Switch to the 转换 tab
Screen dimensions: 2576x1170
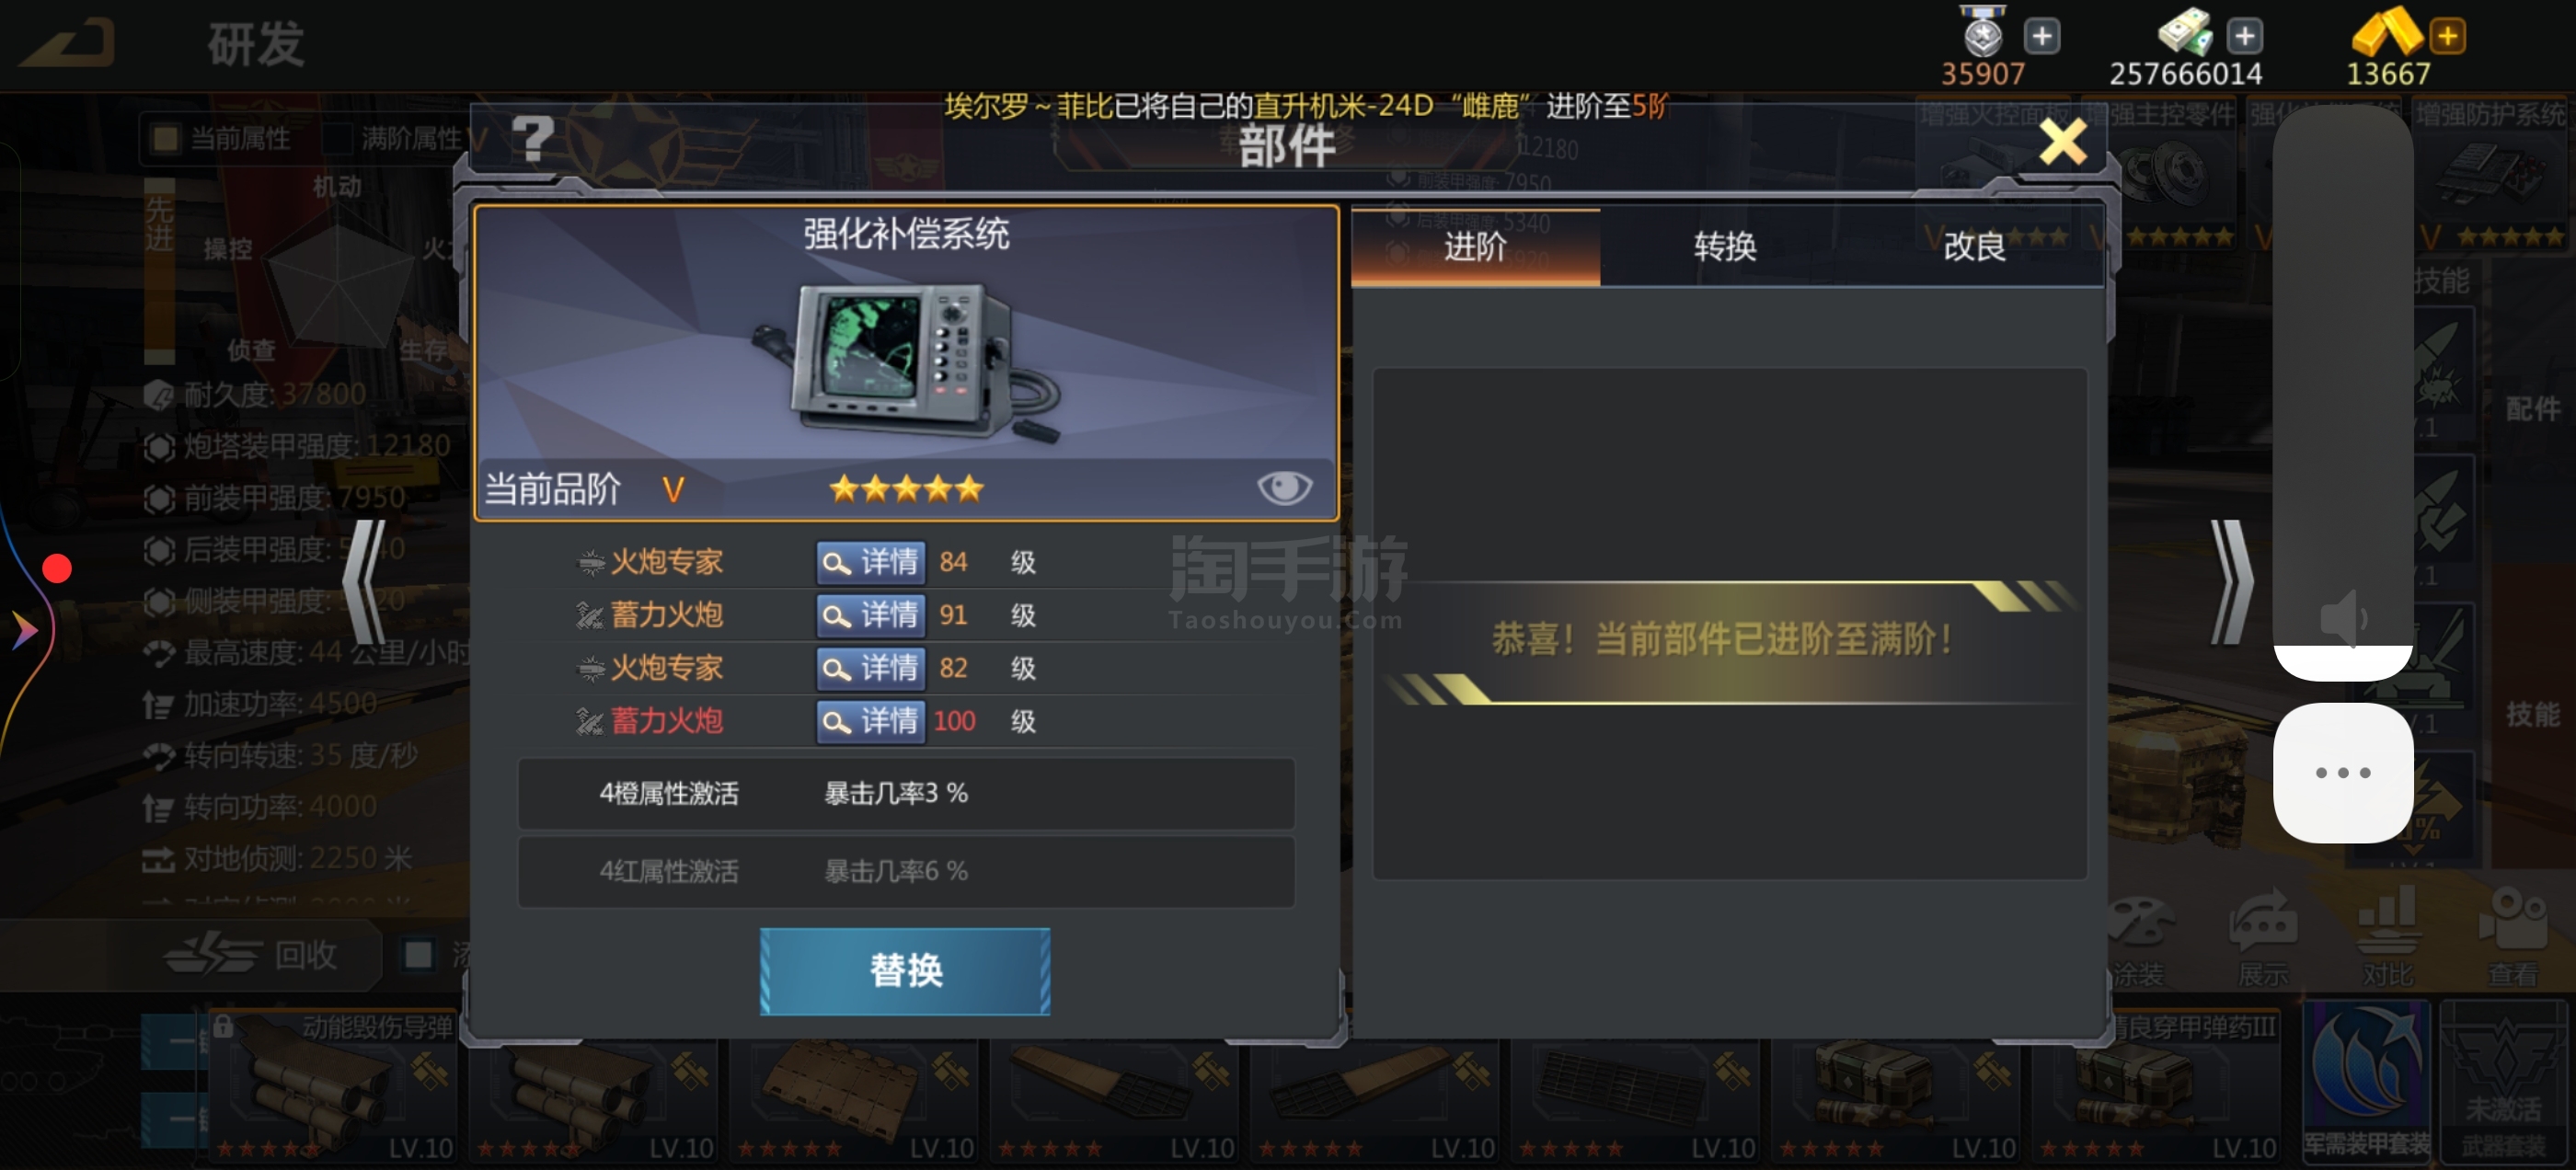click(x=1725, y=246)
